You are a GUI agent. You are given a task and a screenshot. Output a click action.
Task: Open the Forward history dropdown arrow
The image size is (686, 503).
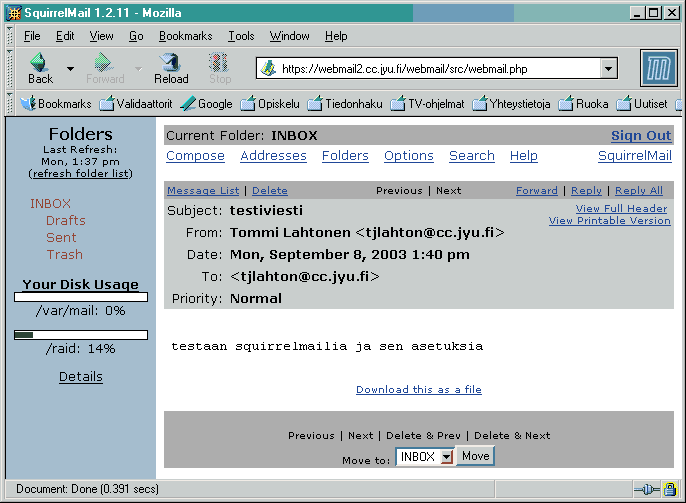pos(138,69)
